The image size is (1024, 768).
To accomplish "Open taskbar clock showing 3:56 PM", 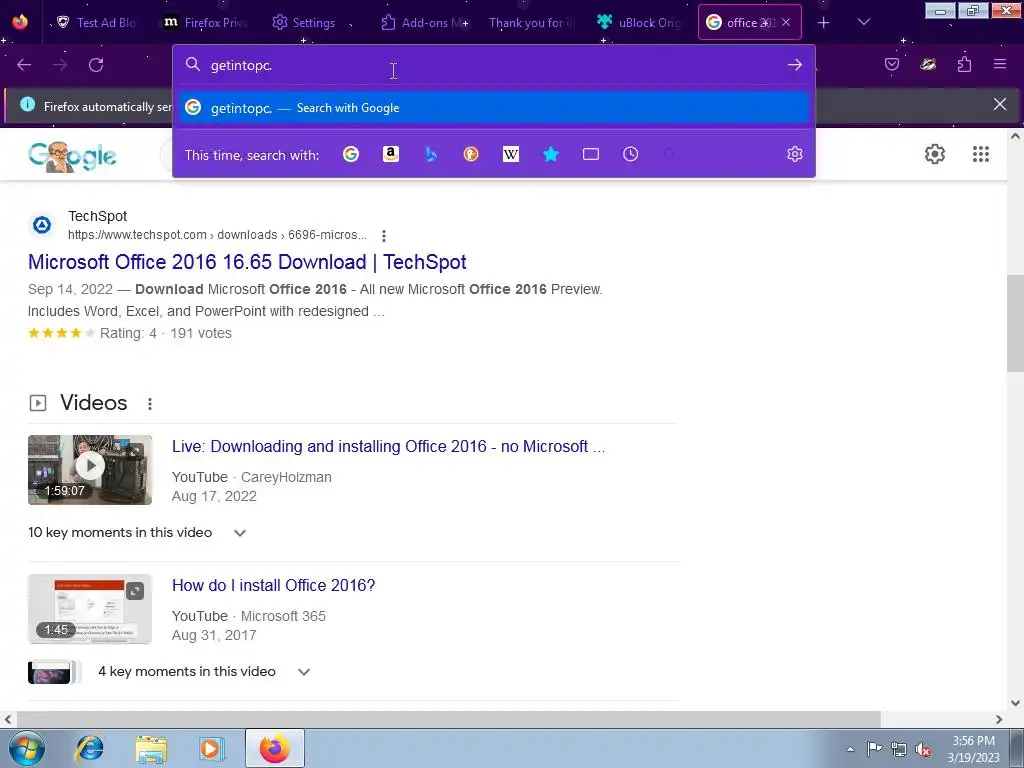I will coord(974,749).
